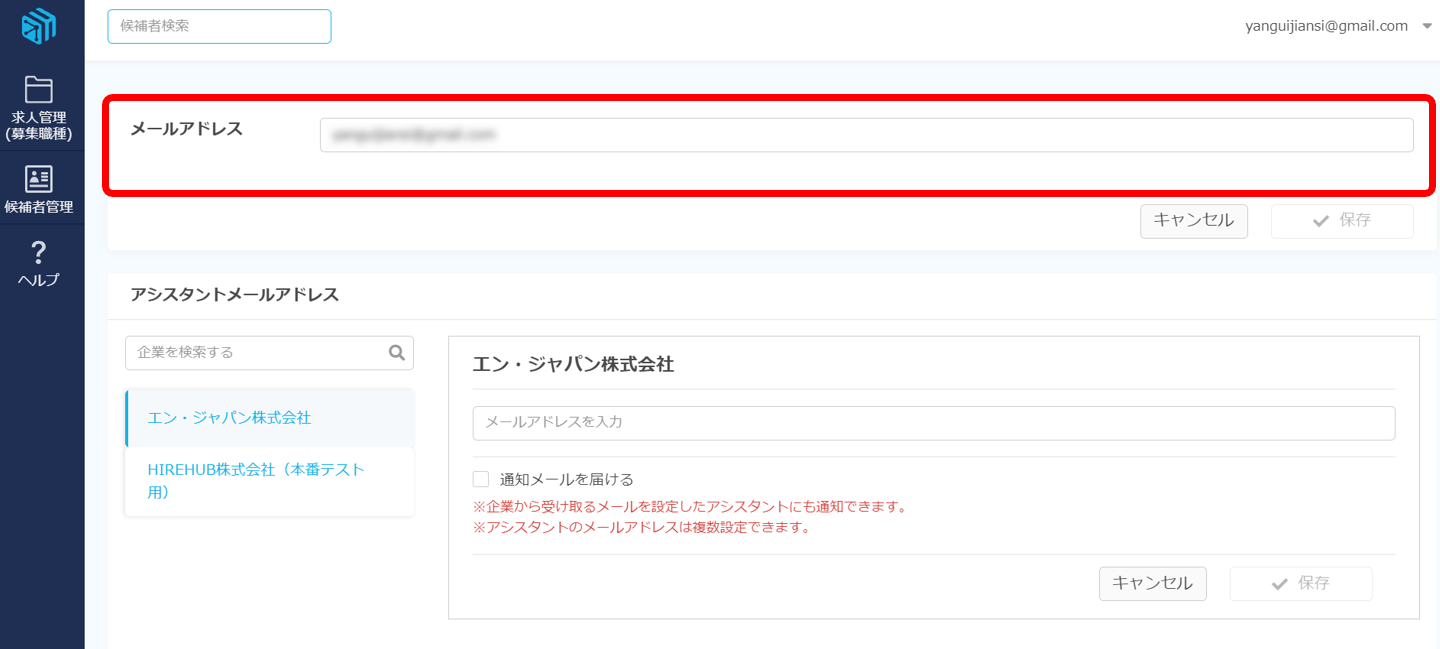Open 候補者管理 person card icon
Screen dimensions: 1440x649
39,180
